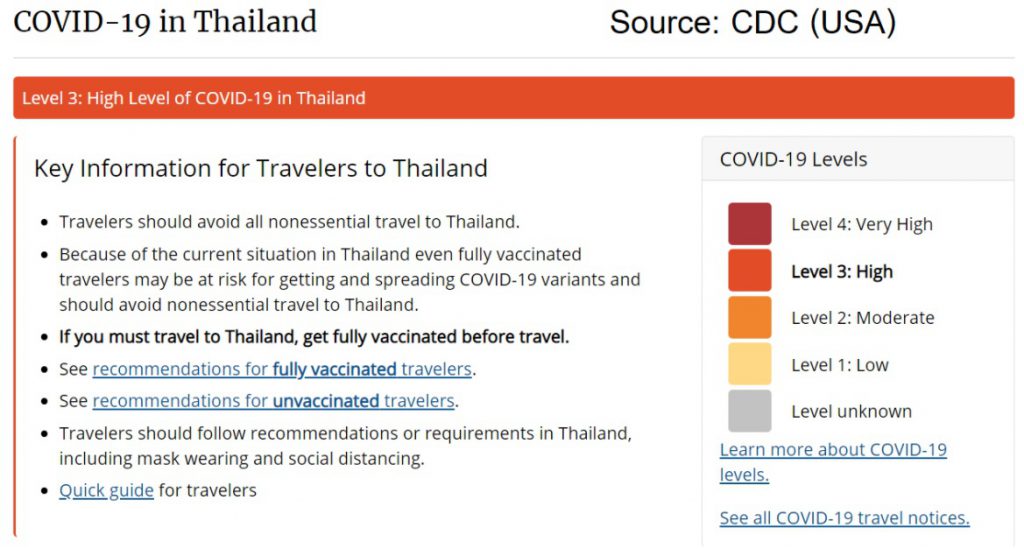Image resolution: width=1024 pixels, height=549 pixels.
Task: Open recommendations for unvaccinated travelers link
Action: click(274, 401)
